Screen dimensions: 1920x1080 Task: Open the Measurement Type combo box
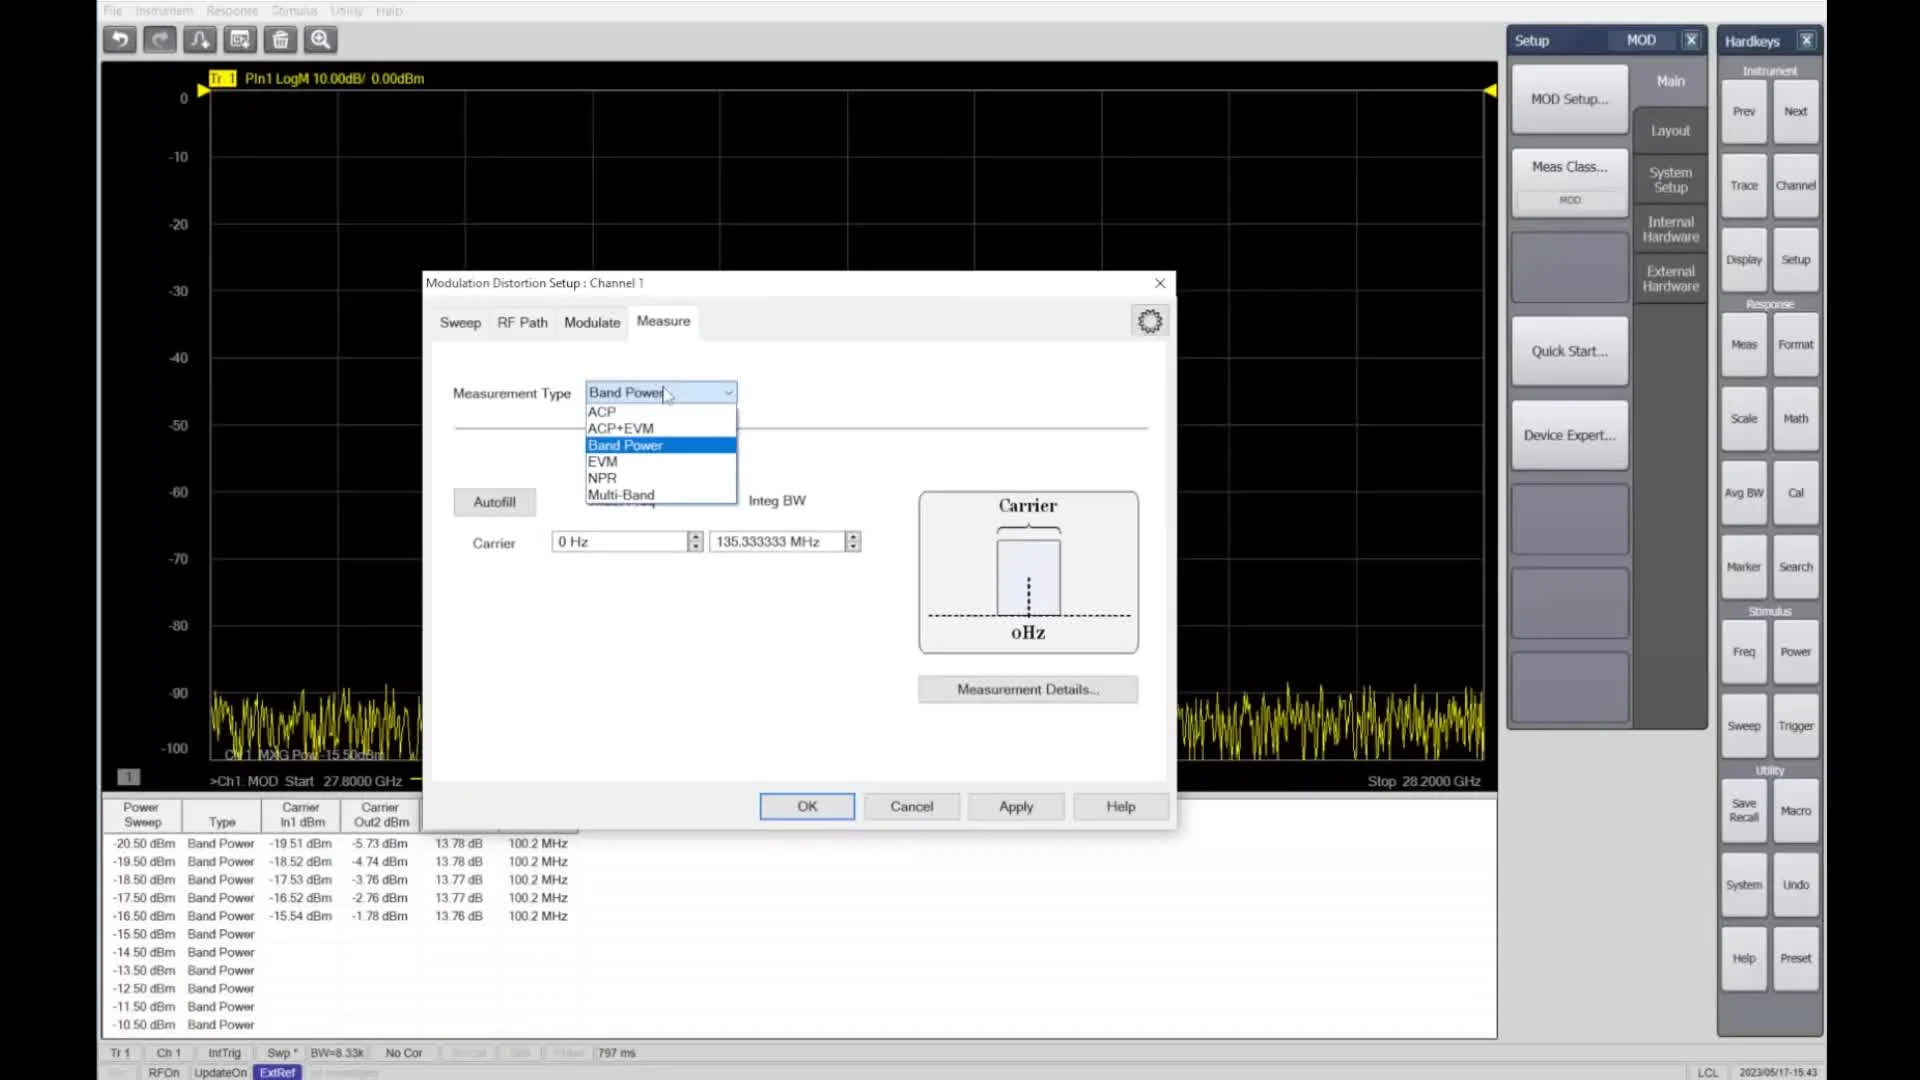coord(661,392)
